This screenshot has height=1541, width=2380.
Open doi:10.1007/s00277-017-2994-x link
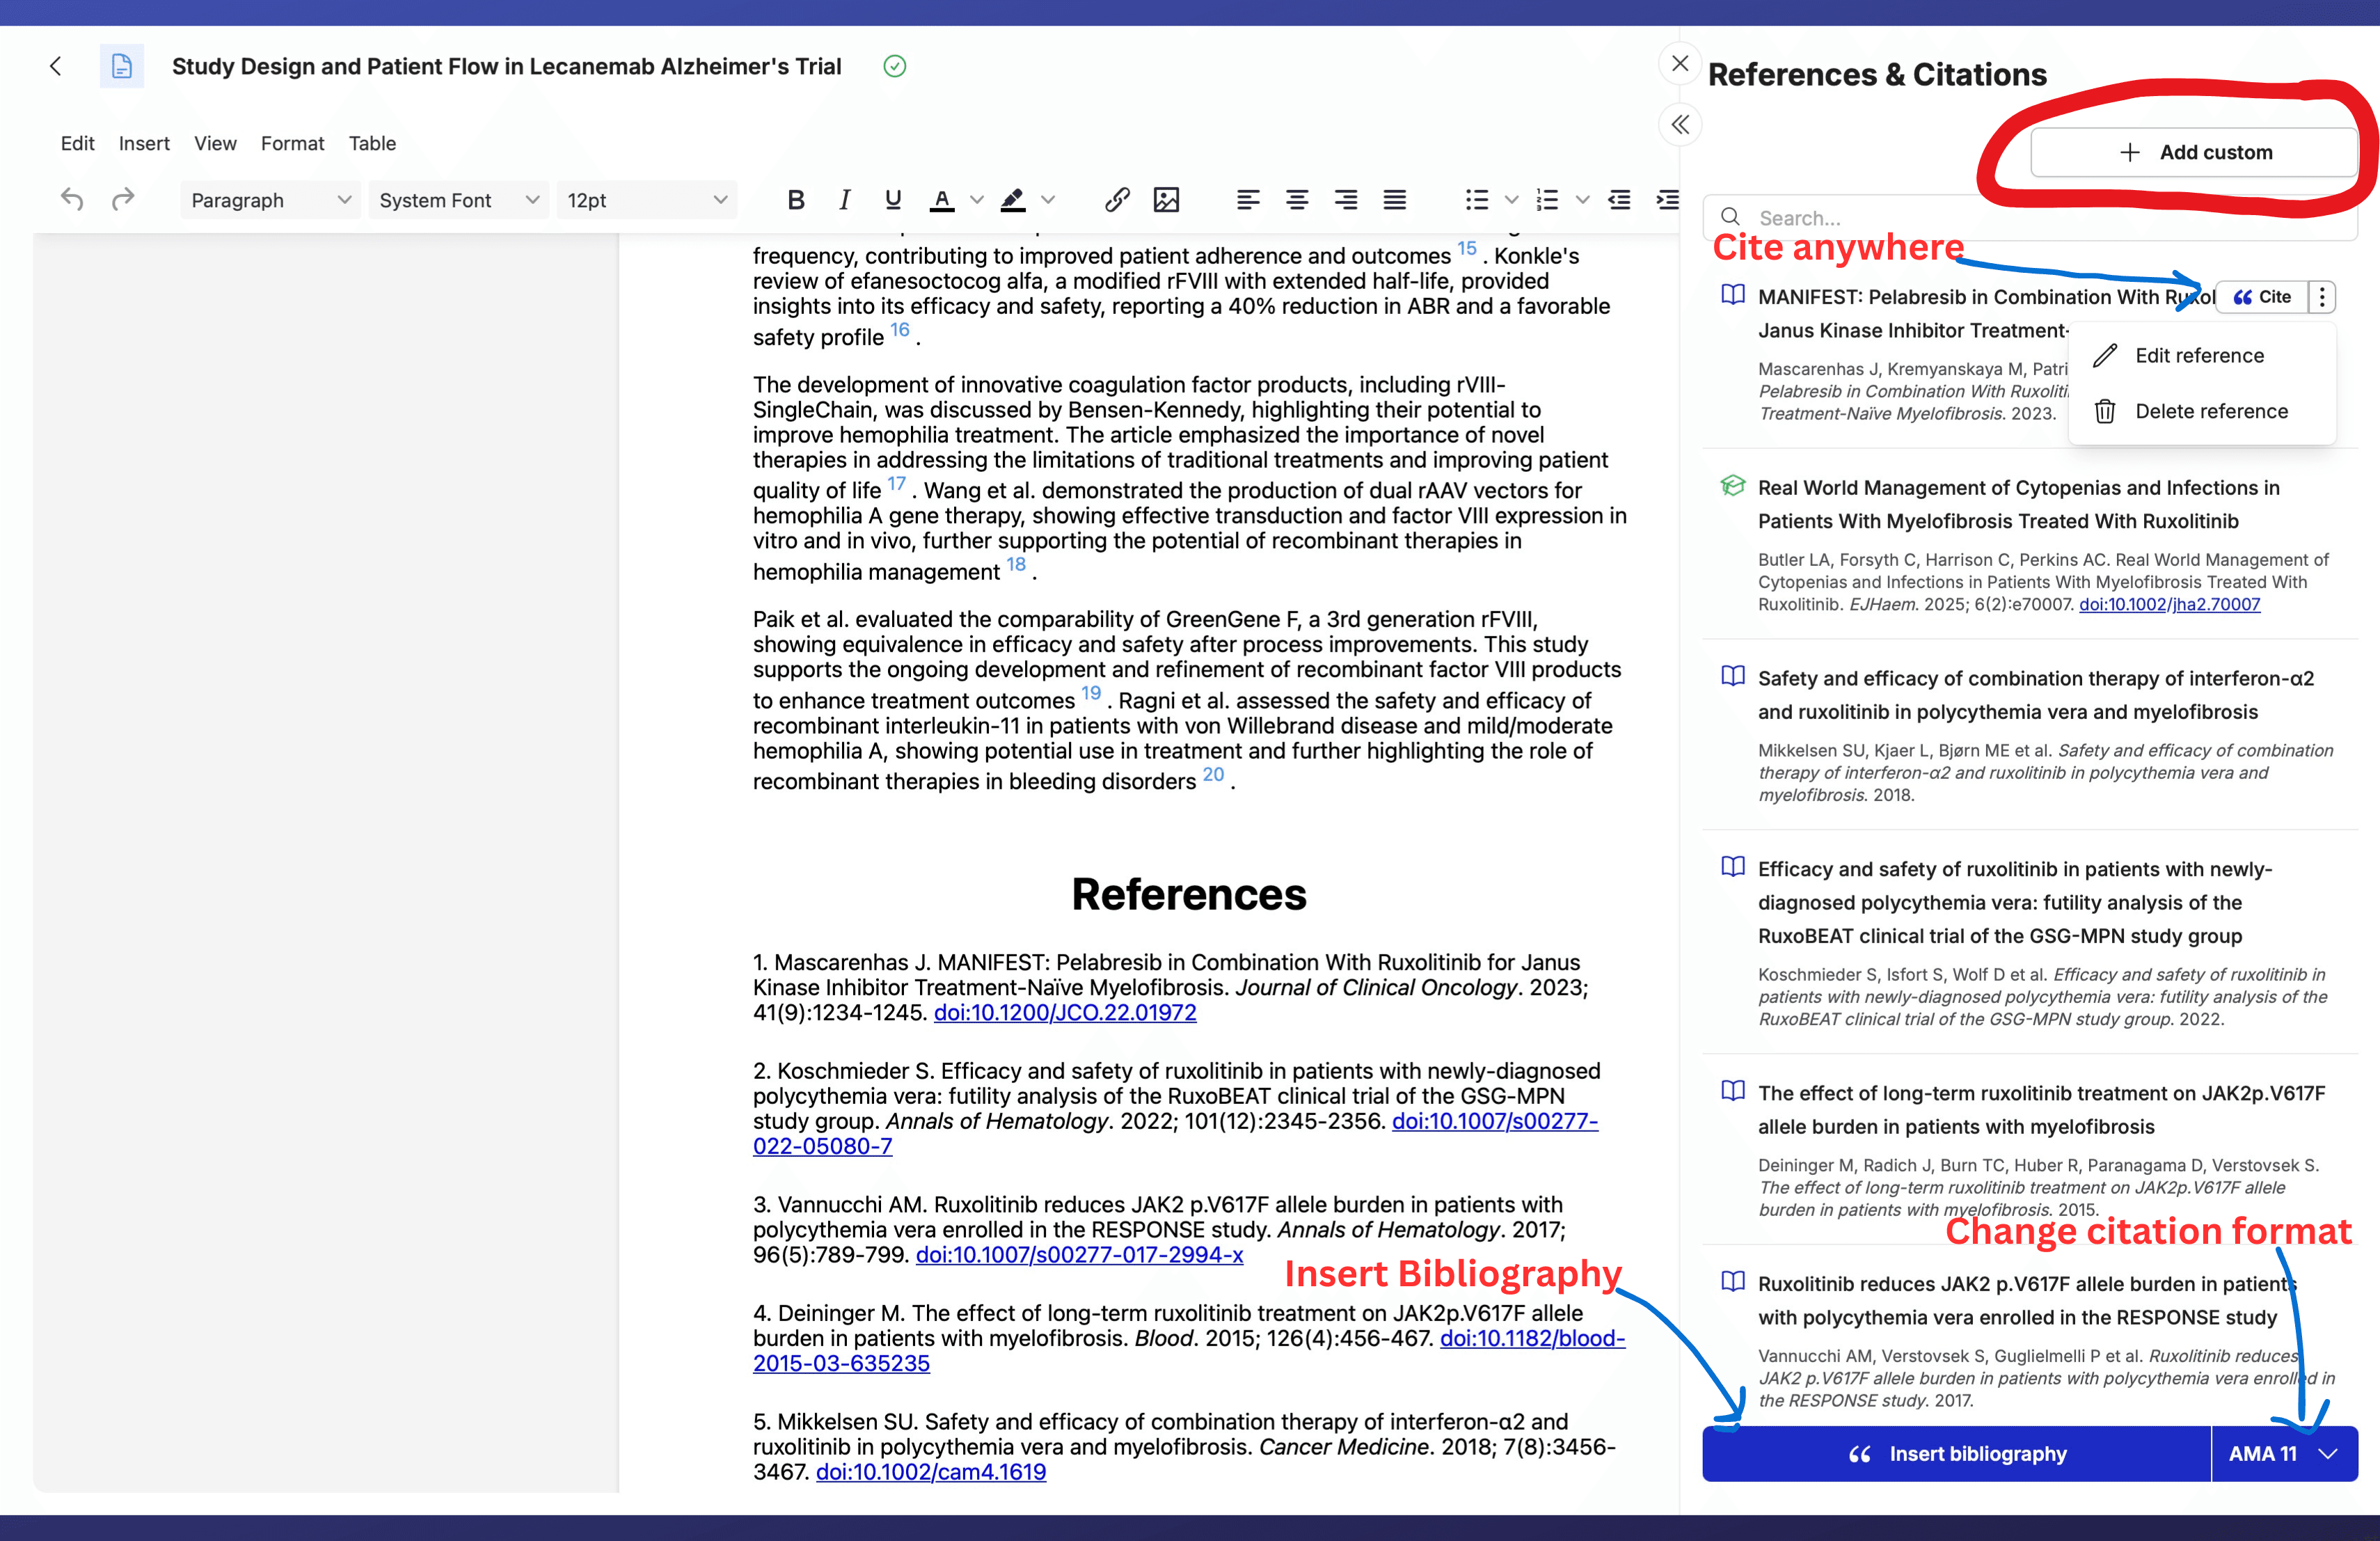(1079, 1255)
